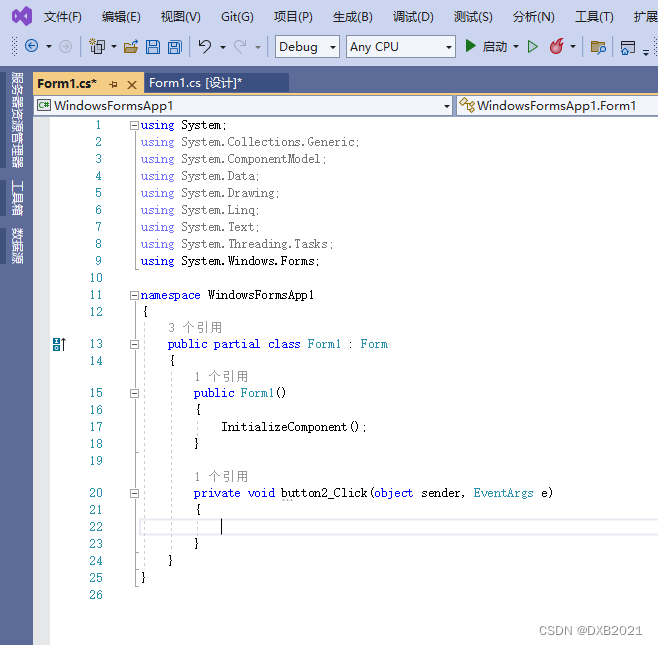Click the 3 个引用 CodeLens link above class Form1
Image resolution: width=658 pixels, height=645 pixels.
pos(195,327)
